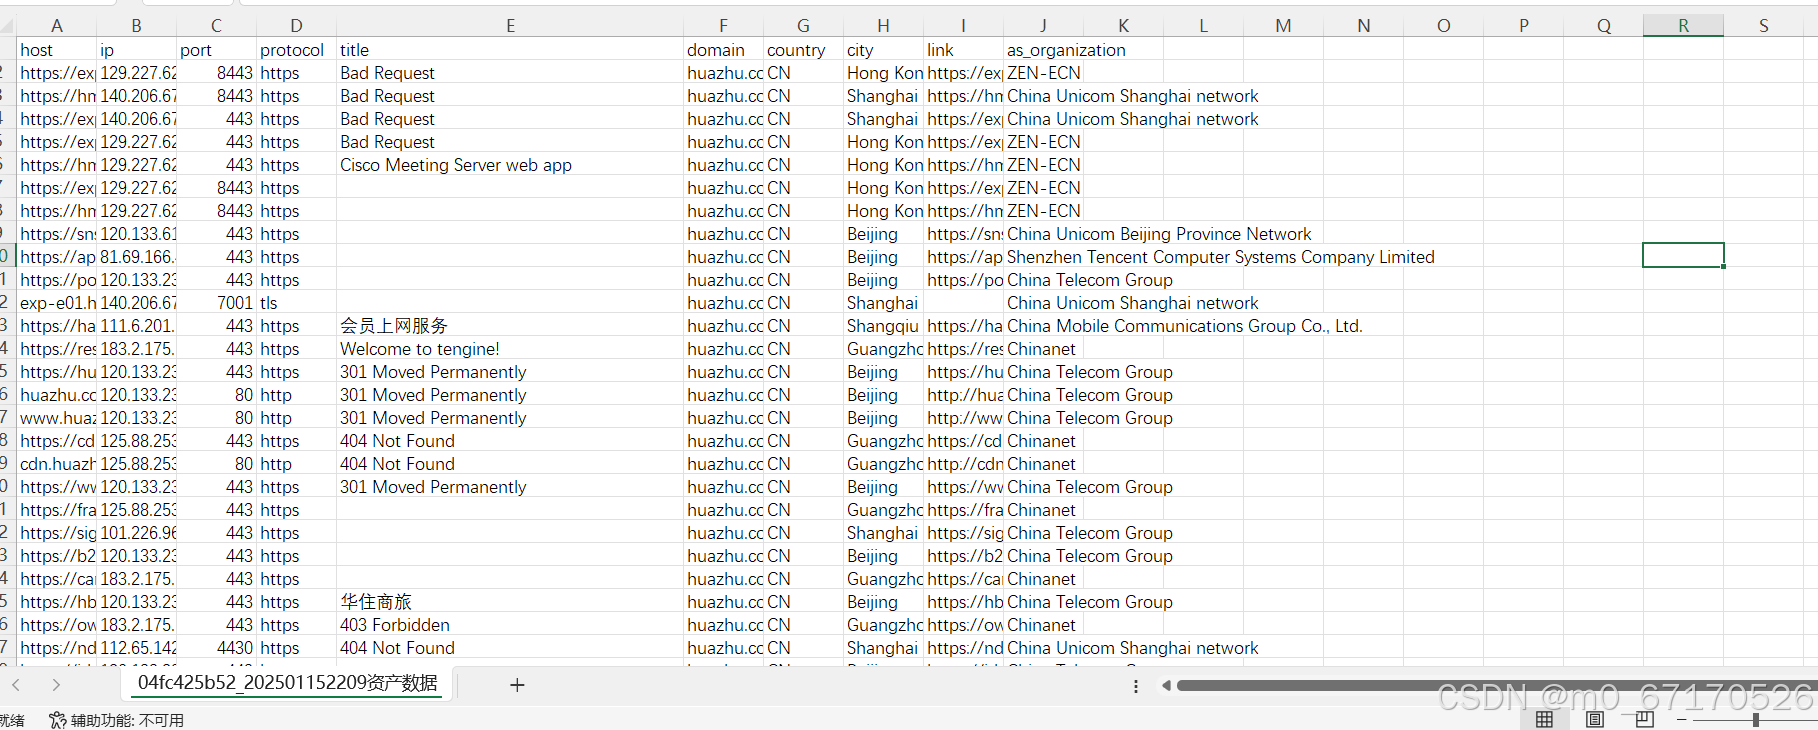Select column J header
This screenshot has height=730, width=1818.
(x=1043, y=26)
